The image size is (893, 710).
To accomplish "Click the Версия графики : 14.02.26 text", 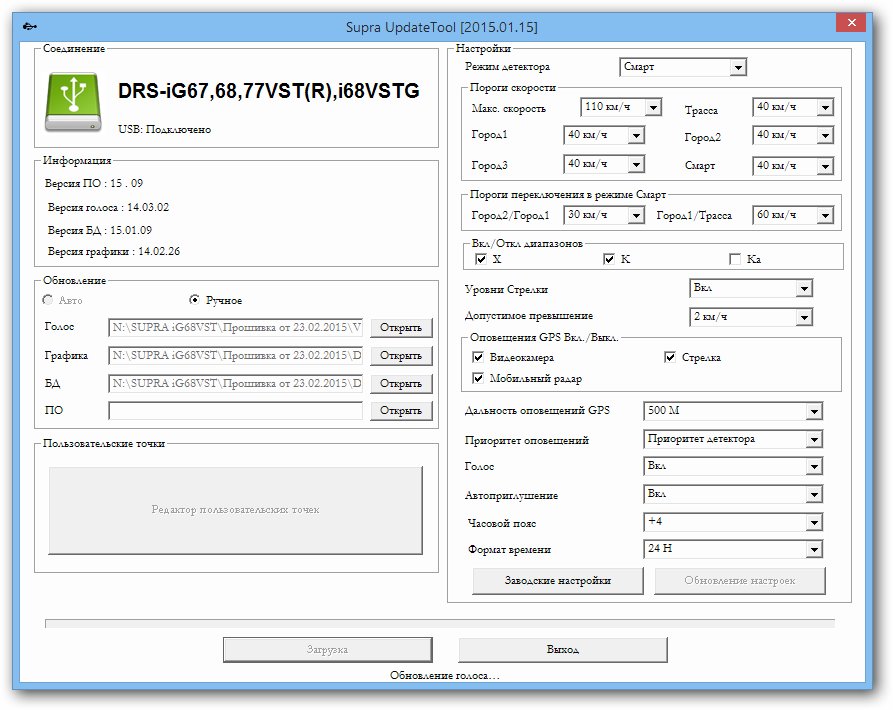I will (x=114, y=252).
